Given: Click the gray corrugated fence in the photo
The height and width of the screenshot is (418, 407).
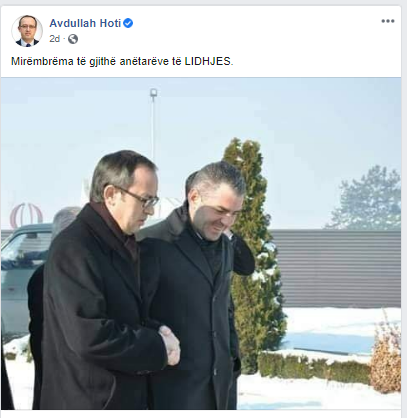Looking at the screenshot, I should 337,268.
